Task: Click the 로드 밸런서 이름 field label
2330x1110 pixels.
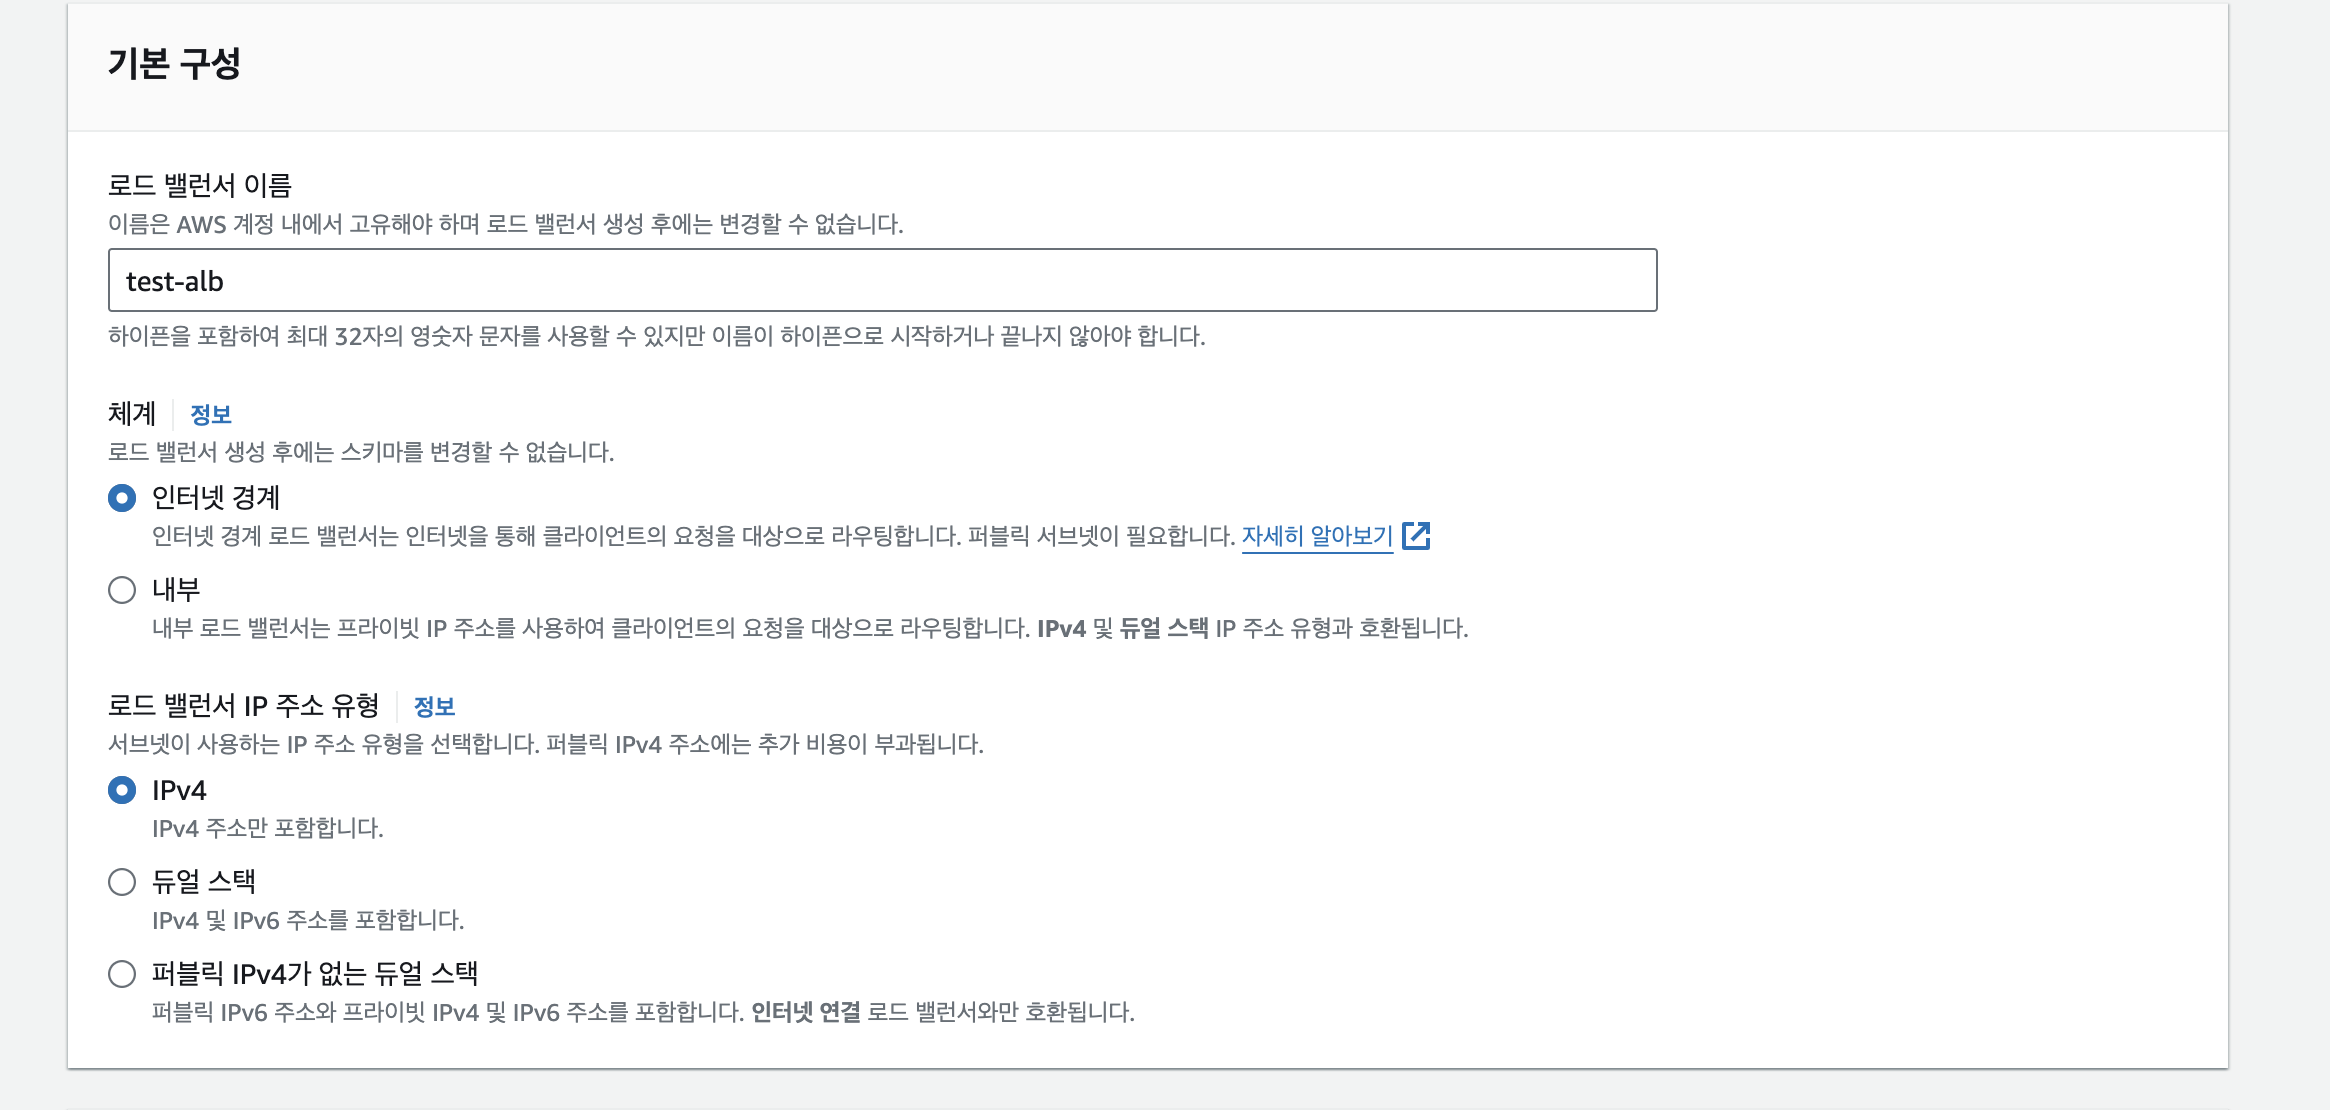Action: (x=199, y=185)
